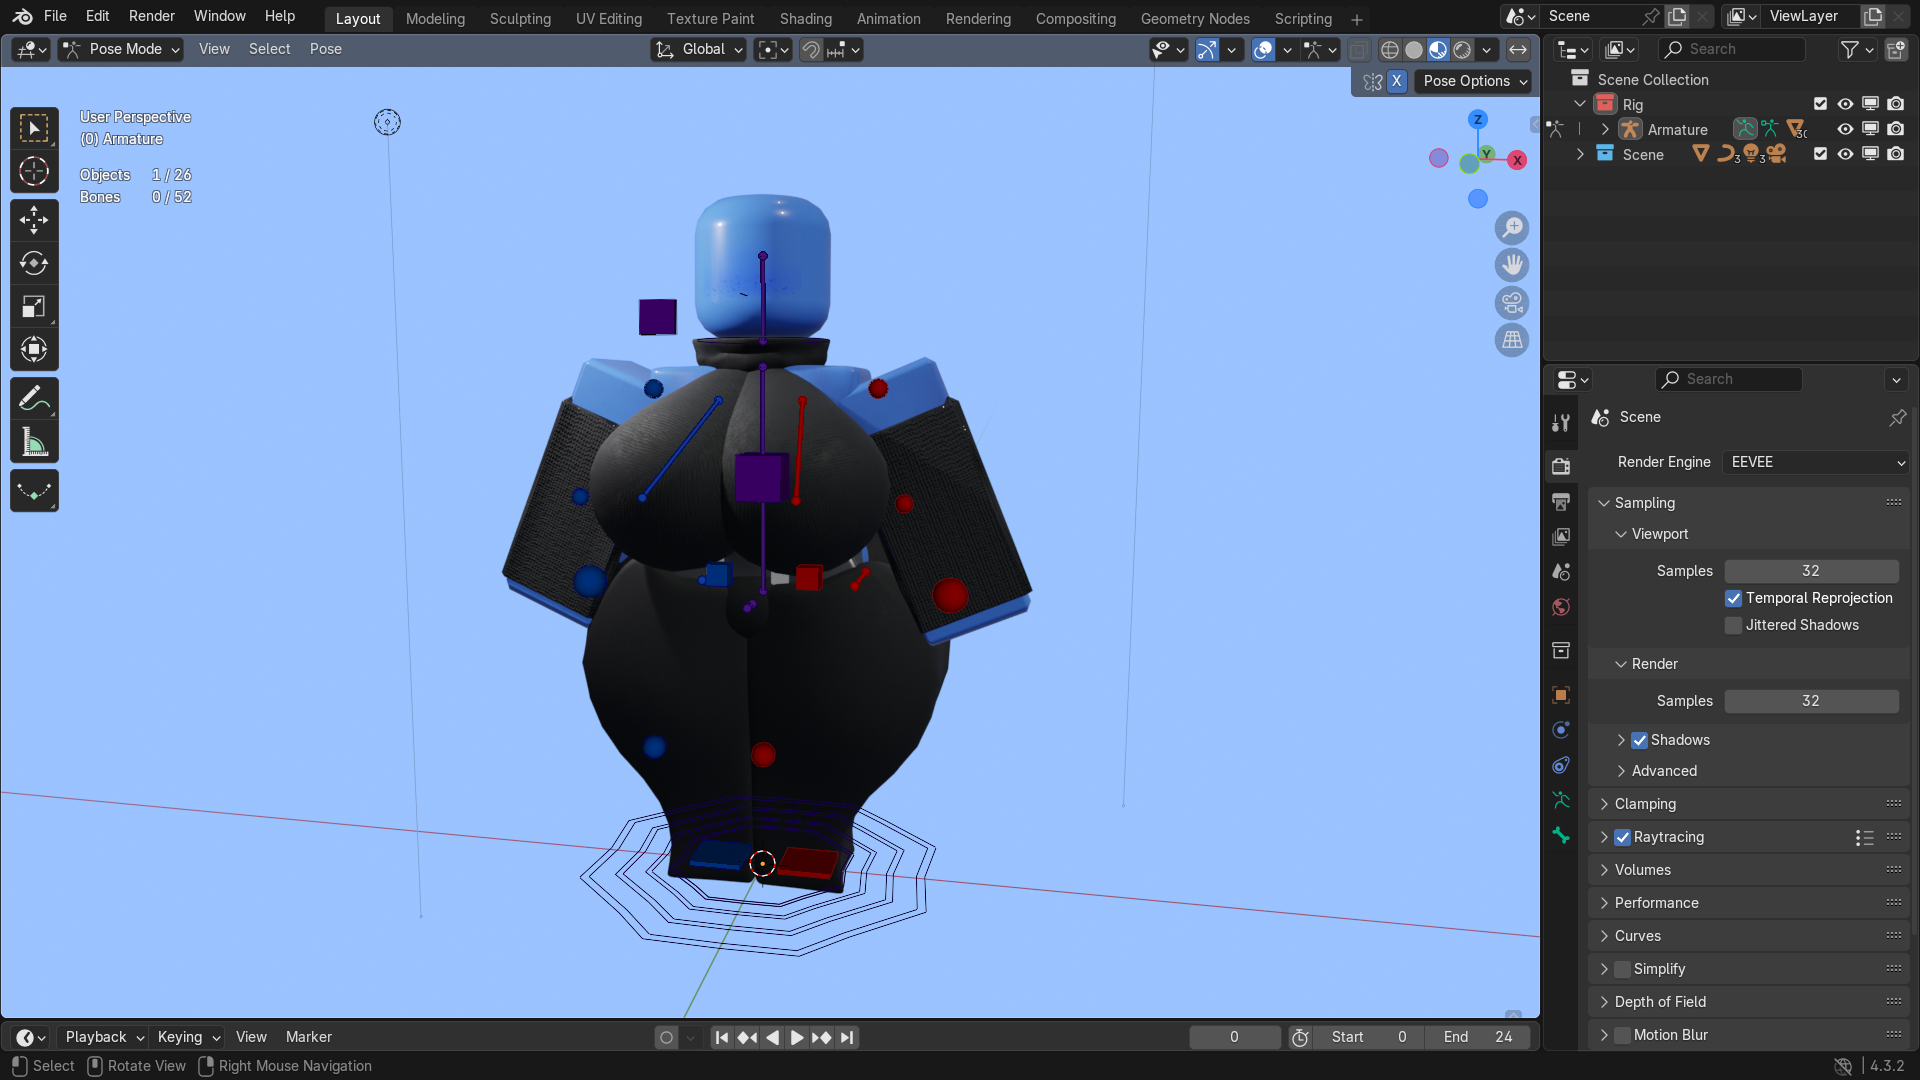Open the Output properties tab
Screen dimensions: 1920x1080
coord(1561,501)
